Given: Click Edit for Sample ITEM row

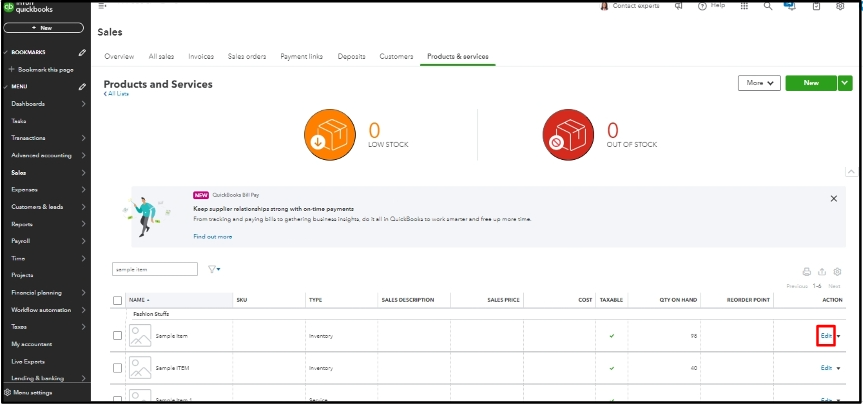Looking at the screenshot, I should (826, 368).
